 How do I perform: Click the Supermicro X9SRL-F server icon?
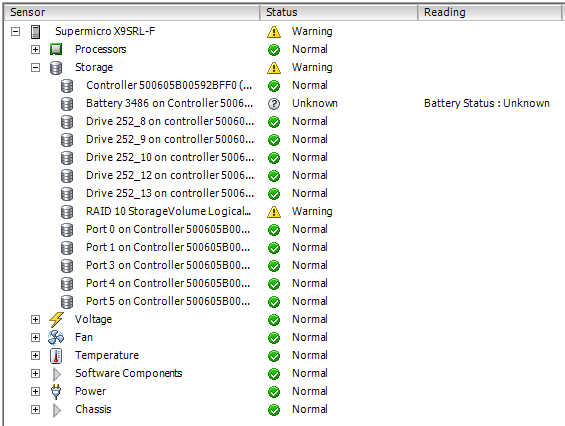tap(35, 32)
